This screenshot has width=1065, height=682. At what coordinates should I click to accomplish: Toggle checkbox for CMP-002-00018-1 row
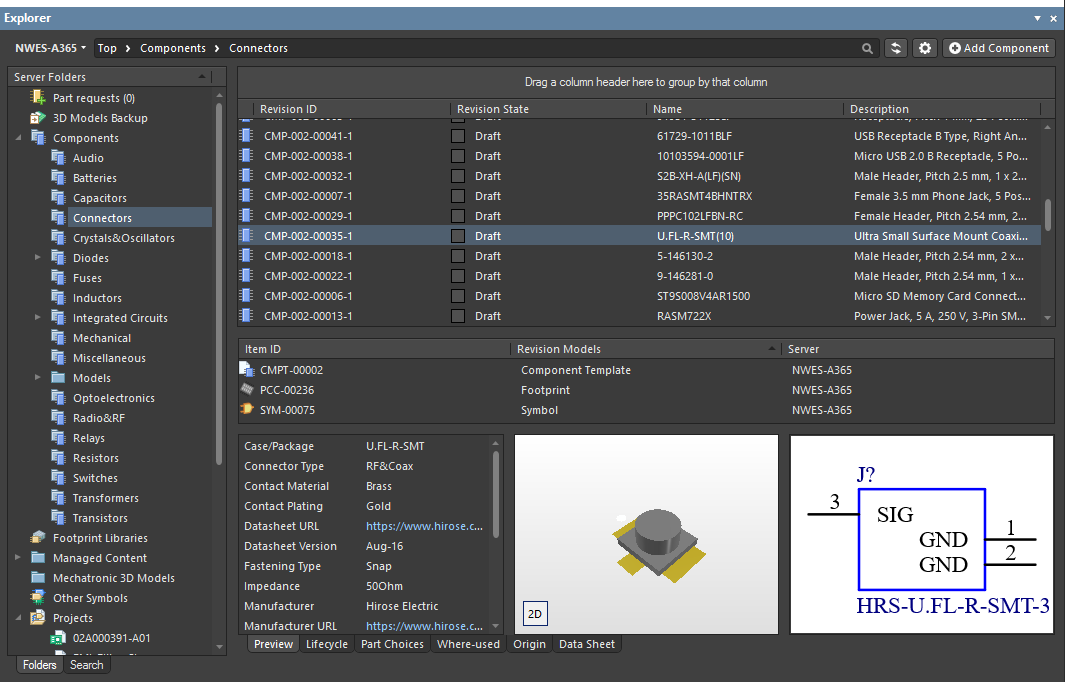[x=458, y=256]
